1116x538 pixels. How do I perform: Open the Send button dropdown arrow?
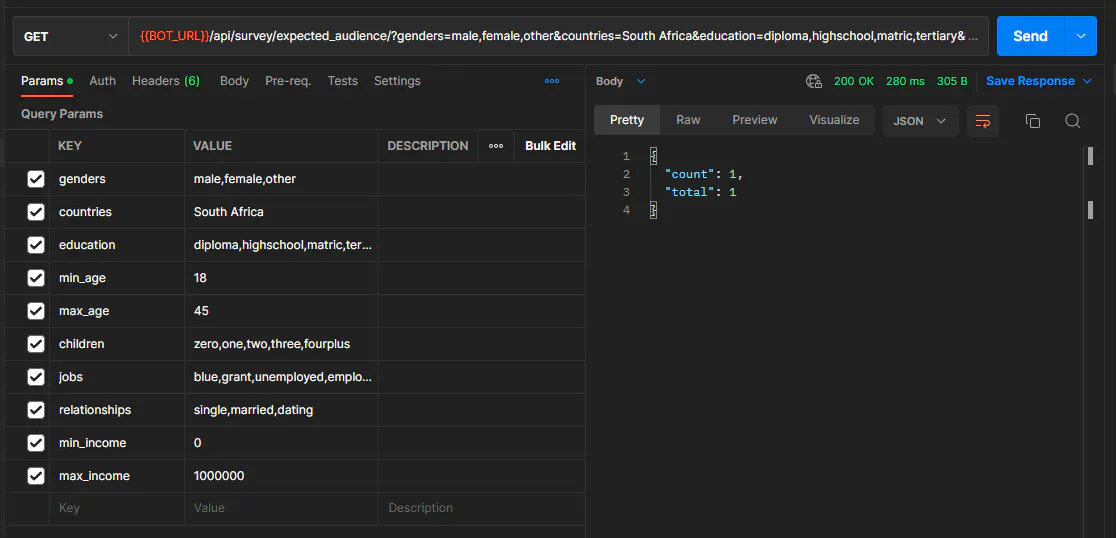1080,36
